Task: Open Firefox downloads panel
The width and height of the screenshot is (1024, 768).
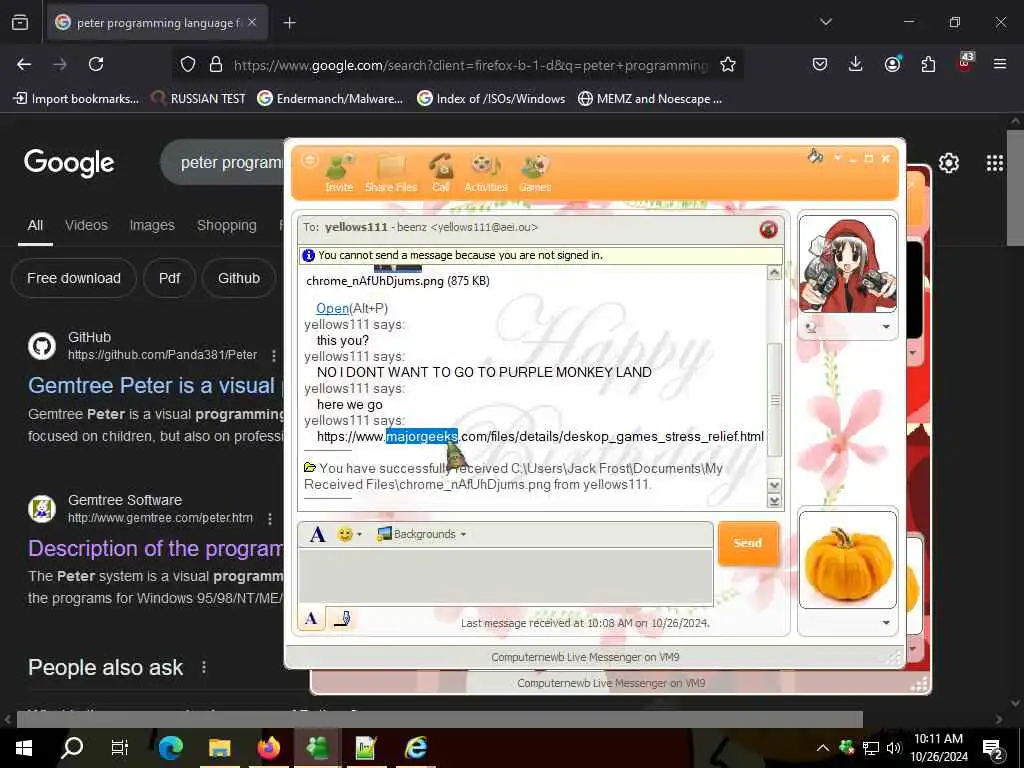Action: point(856,64)
